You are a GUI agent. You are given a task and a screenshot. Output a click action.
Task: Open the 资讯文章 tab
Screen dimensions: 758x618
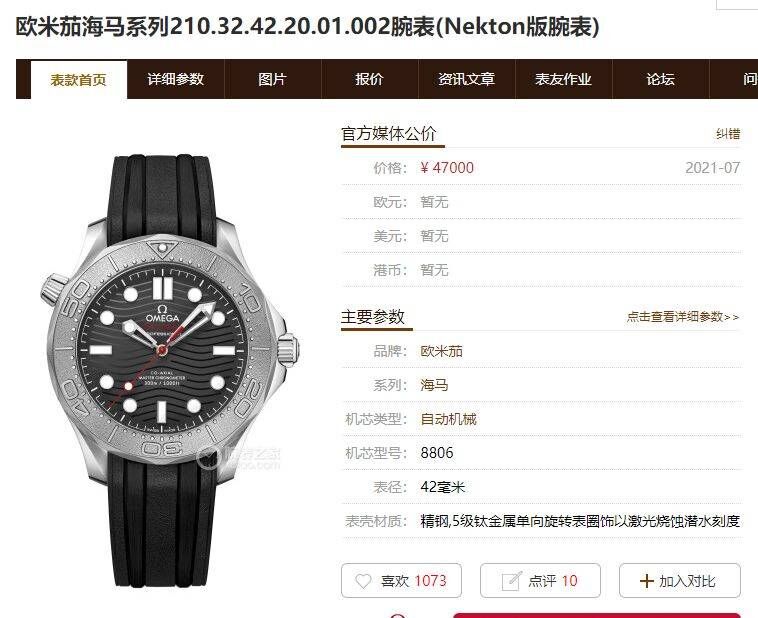point(466,79)
